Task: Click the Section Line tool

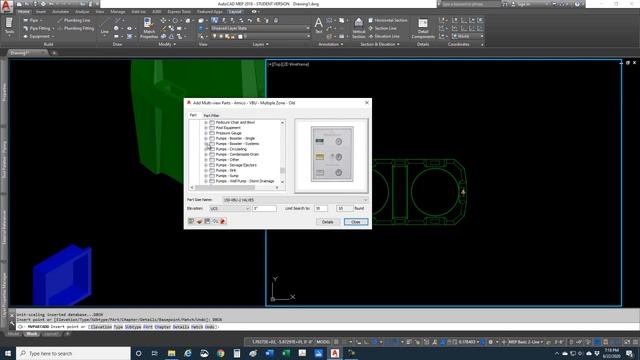Action: pos(382,28)
